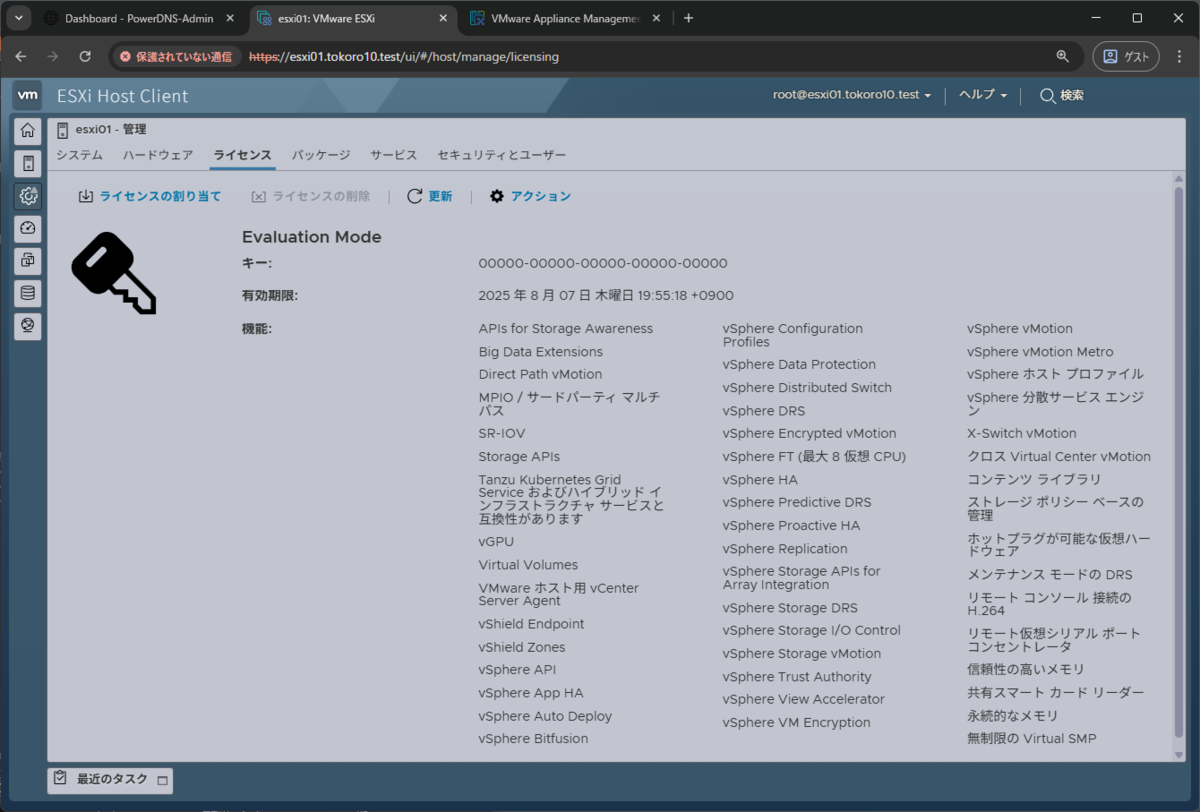Select the Licensing (ライセンス) tab
The width and height of the screenshot is (1200, 812).
click(x=242, y=155)
